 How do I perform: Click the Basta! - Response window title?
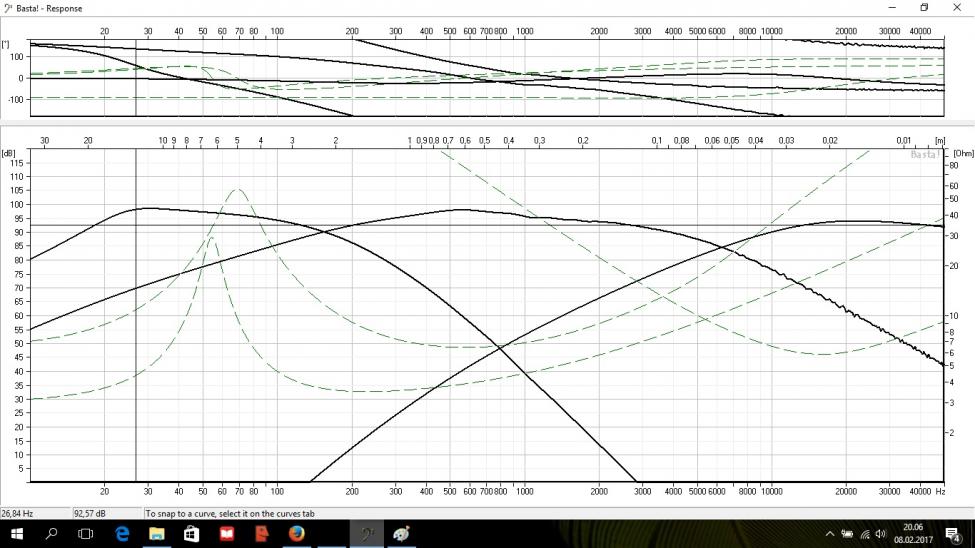pos(49,8)
